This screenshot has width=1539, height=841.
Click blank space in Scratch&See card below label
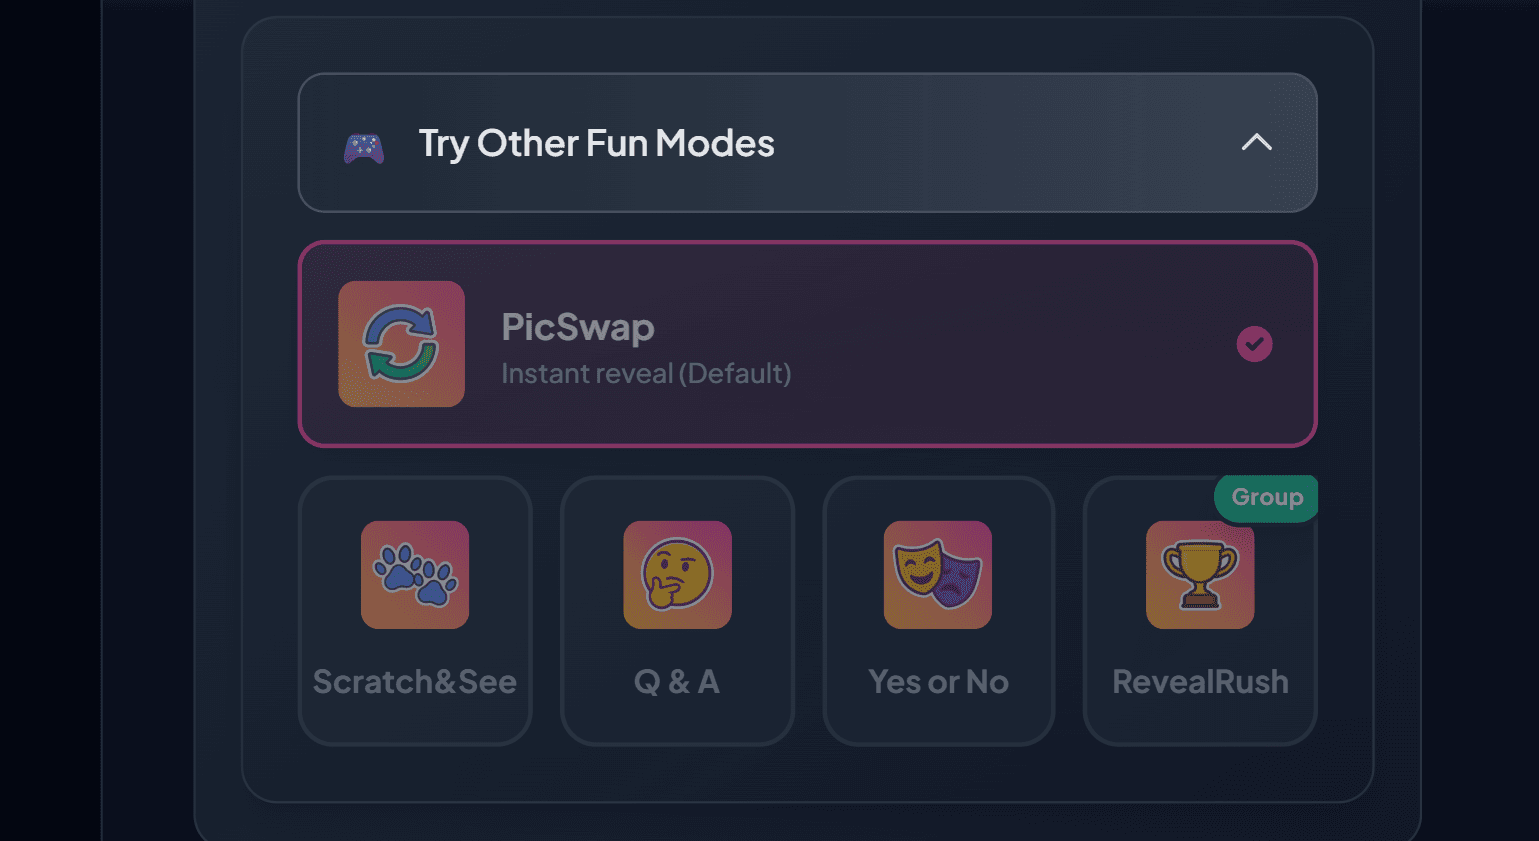tap(415, 722)
